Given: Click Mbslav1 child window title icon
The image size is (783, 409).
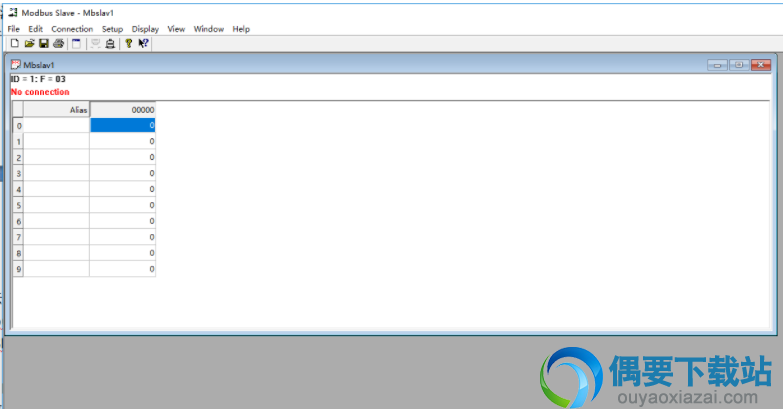Looking at the screenshot, I should coord(16,65).
